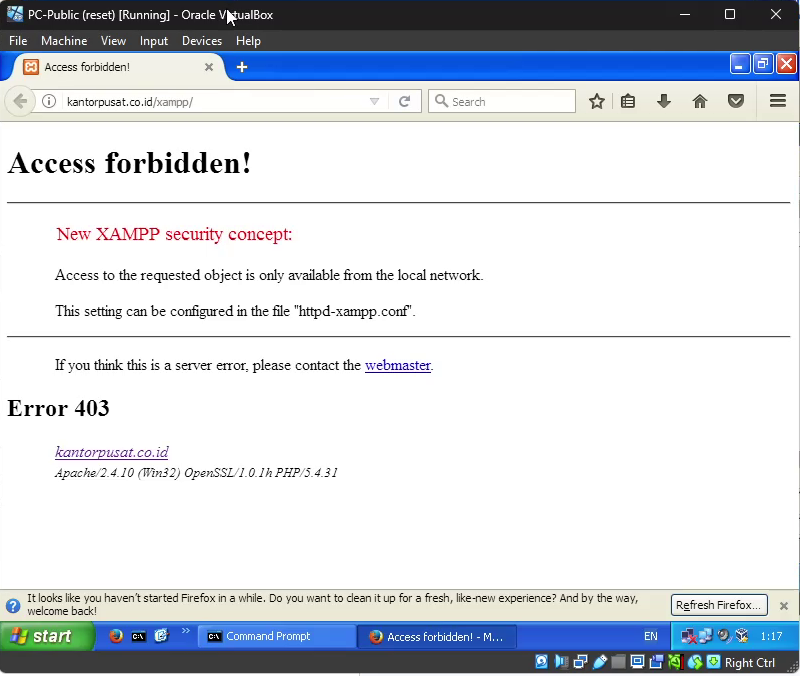Click the disconnected network tray icon
Image resolution: width=800 pixels, height=676 pixels.
coord(689,636)
